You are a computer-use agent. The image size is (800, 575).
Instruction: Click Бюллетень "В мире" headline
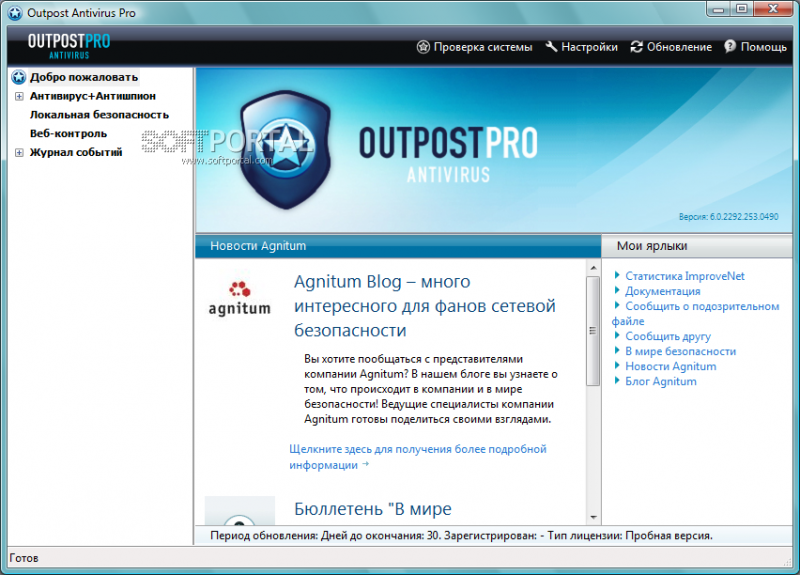tap(373, 509)
